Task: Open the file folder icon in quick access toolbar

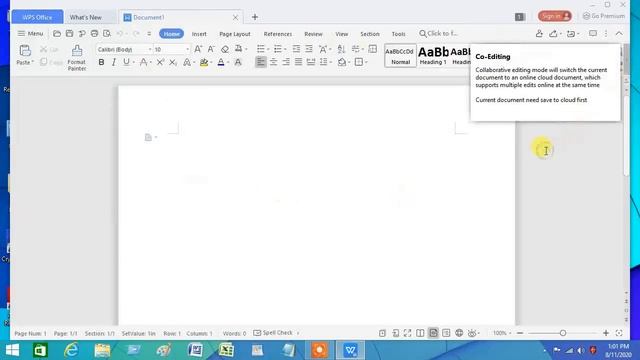Action: [x=57, y=33]
